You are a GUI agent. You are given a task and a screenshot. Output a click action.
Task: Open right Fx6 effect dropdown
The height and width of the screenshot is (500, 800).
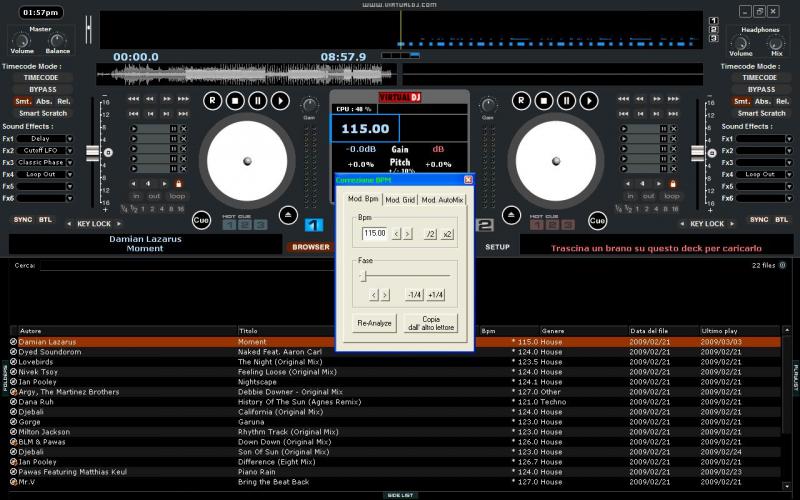[x=789, y=198]
